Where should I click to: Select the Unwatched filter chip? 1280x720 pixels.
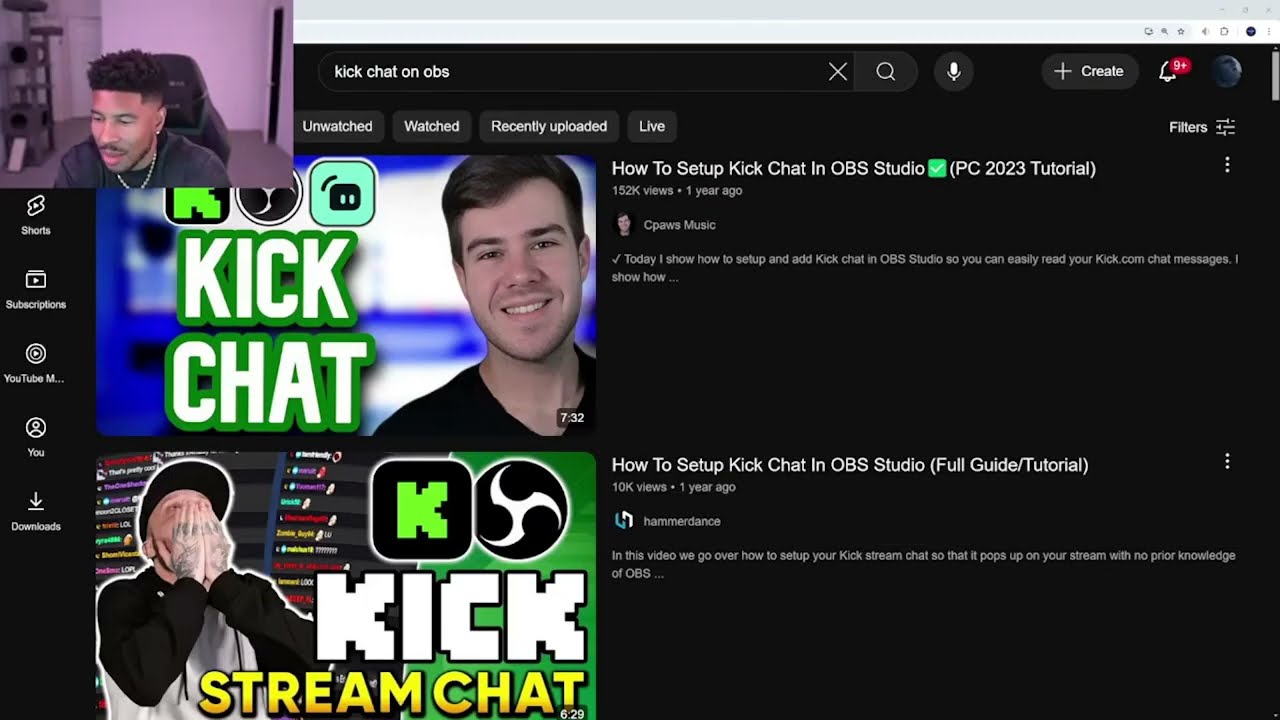tap(337, 126)
